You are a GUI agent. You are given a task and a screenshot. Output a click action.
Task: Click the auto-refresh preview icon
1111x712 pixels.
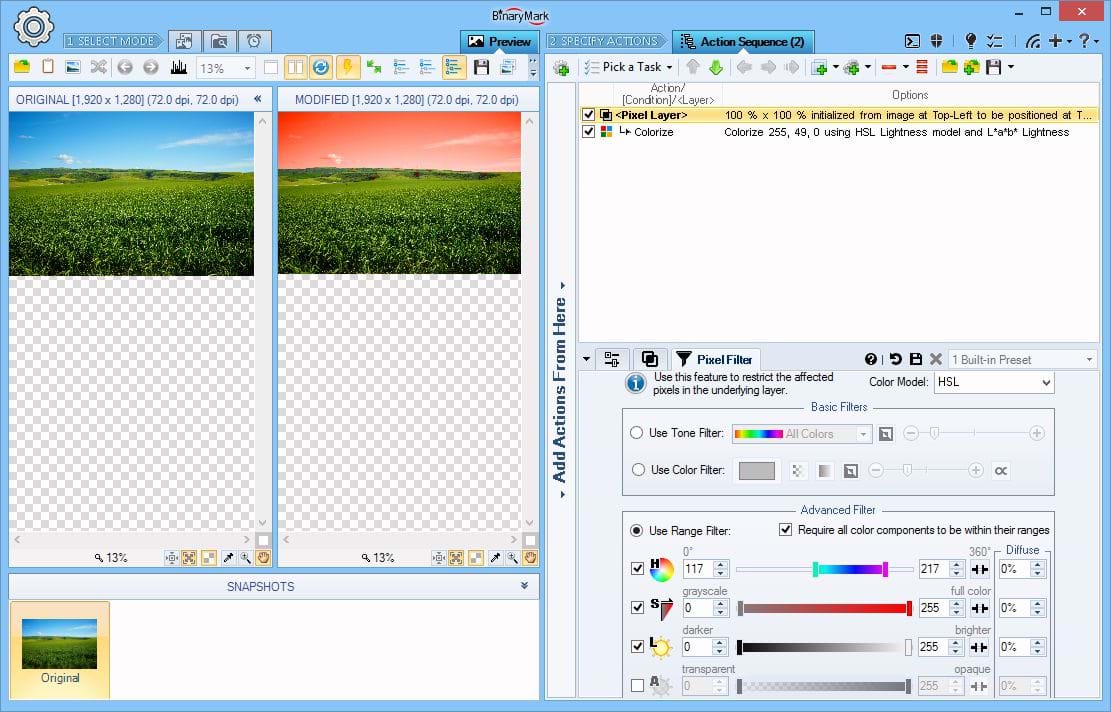tap(320, 67)
